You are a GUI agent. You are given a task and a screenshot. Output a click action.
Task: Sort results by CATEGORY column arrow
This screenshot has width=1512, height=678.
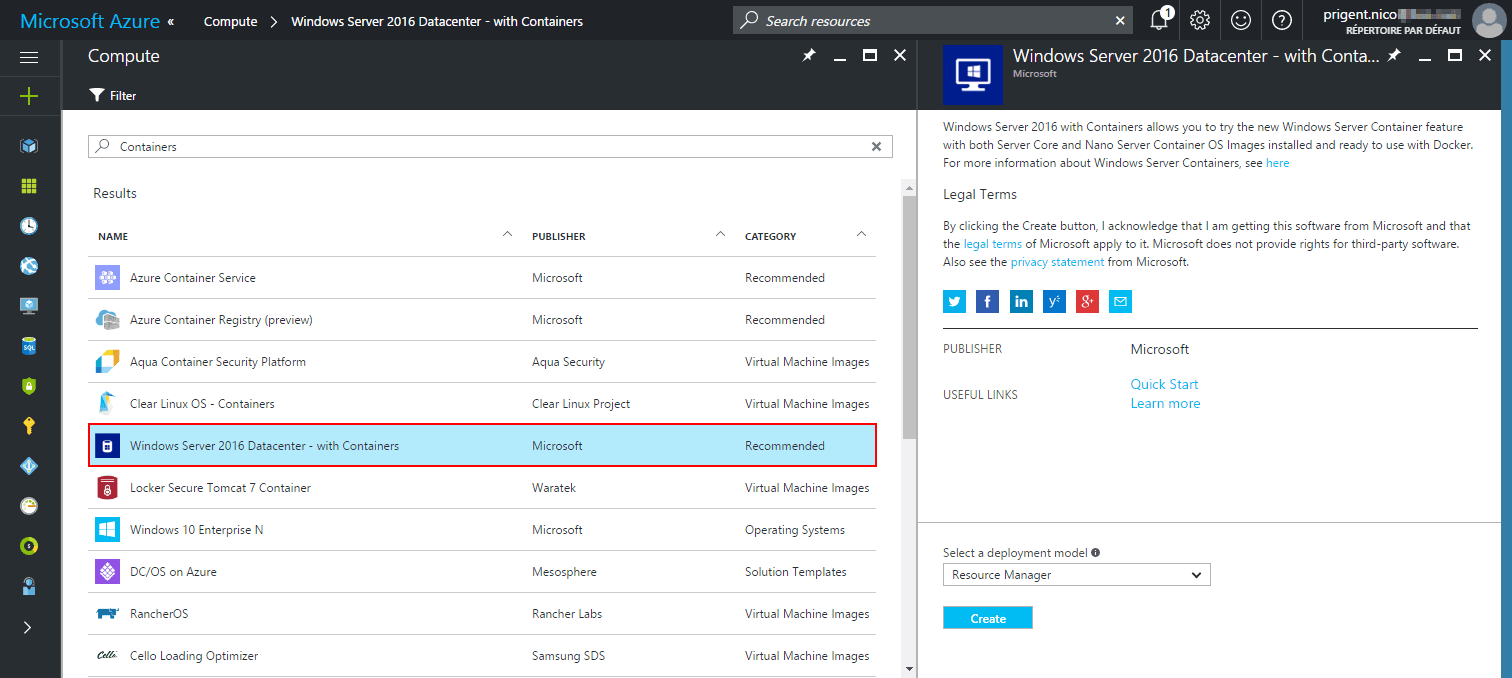coord(862,234)
